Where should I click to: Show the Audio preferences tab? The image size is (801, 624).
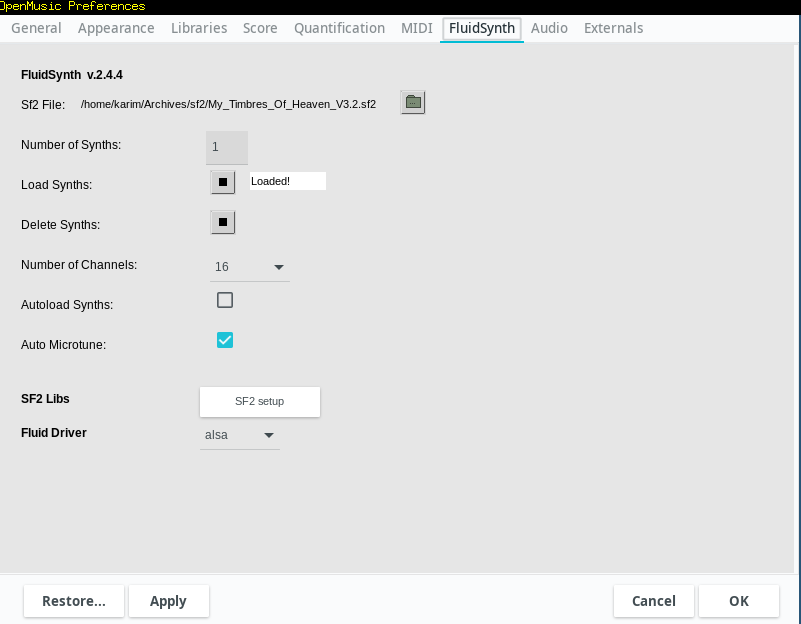(x=549, y=28)
